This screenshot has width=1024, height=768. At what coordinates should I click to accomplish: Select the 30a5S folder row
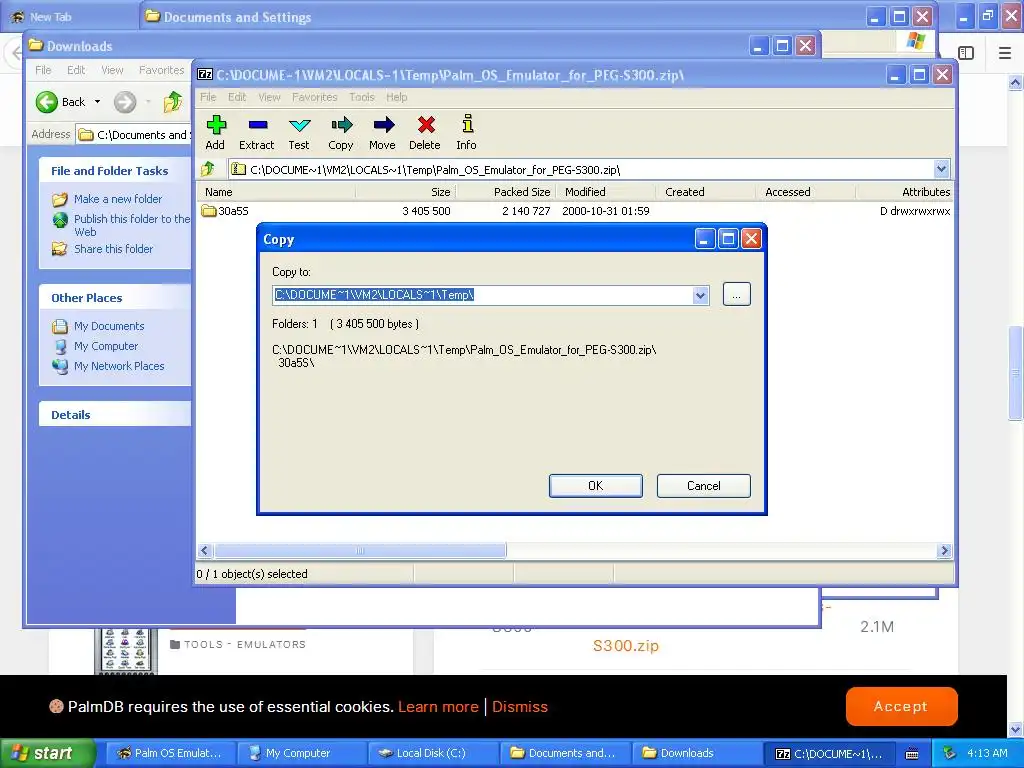pyautogui.click(x=575, y=211)
